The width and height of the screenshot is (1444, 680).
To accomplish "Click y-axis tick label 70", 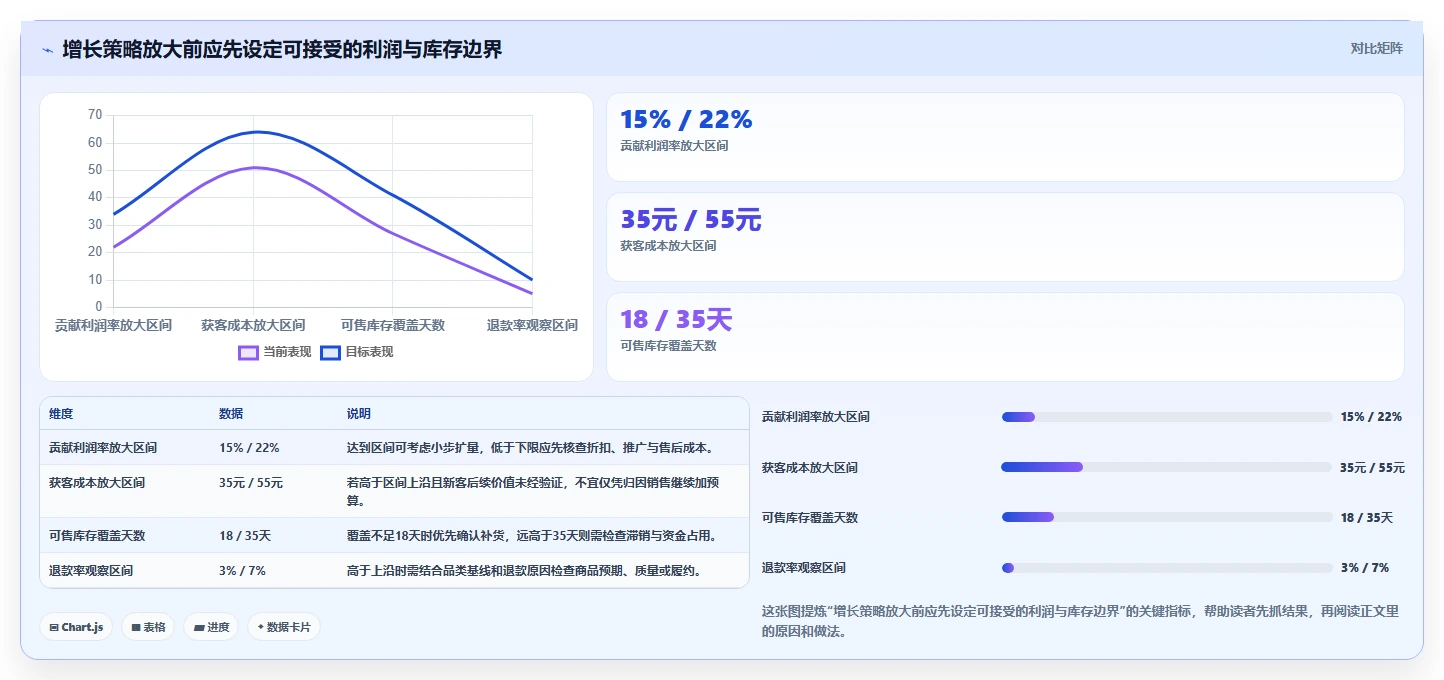I will pyautogui.click(x=95, y=115).
